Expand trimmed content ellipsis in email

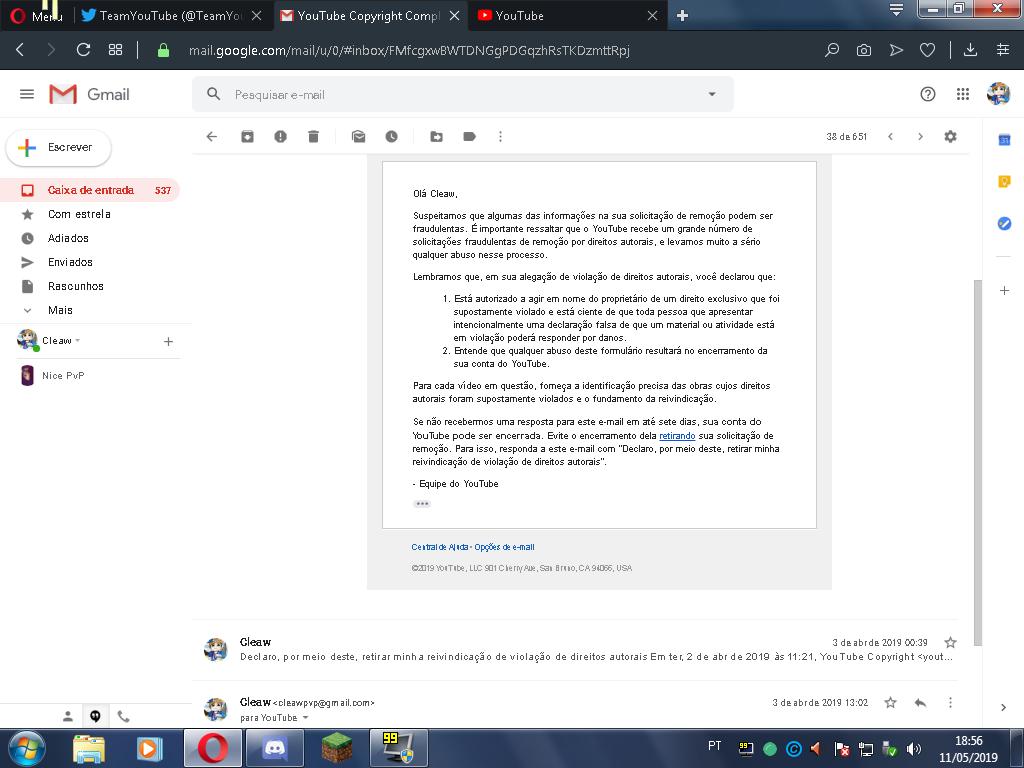[x=422, y=504]
